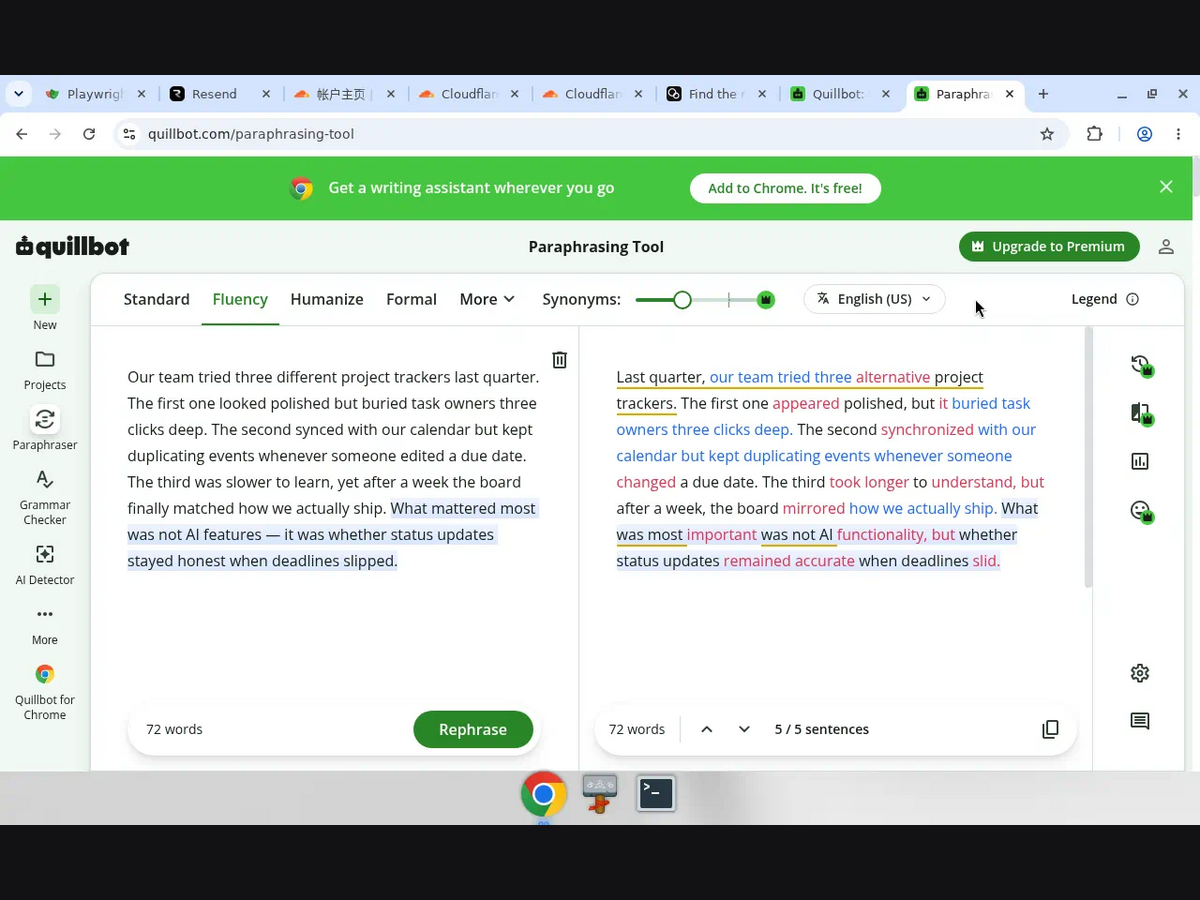The width and height of the screenshot is (1200, 900).
Task: Open the browser extensions puzzle icon
Action: coord(1095,134)
